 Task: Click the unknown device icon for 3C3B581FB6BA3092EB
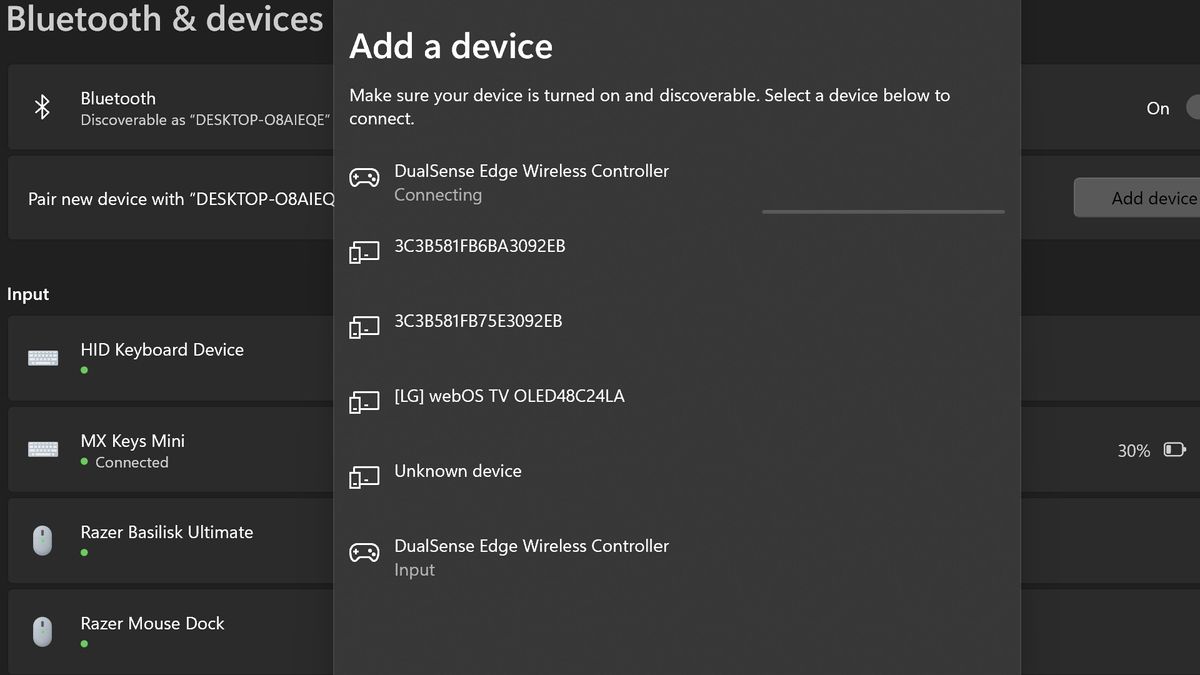click(x=365, y=252)
